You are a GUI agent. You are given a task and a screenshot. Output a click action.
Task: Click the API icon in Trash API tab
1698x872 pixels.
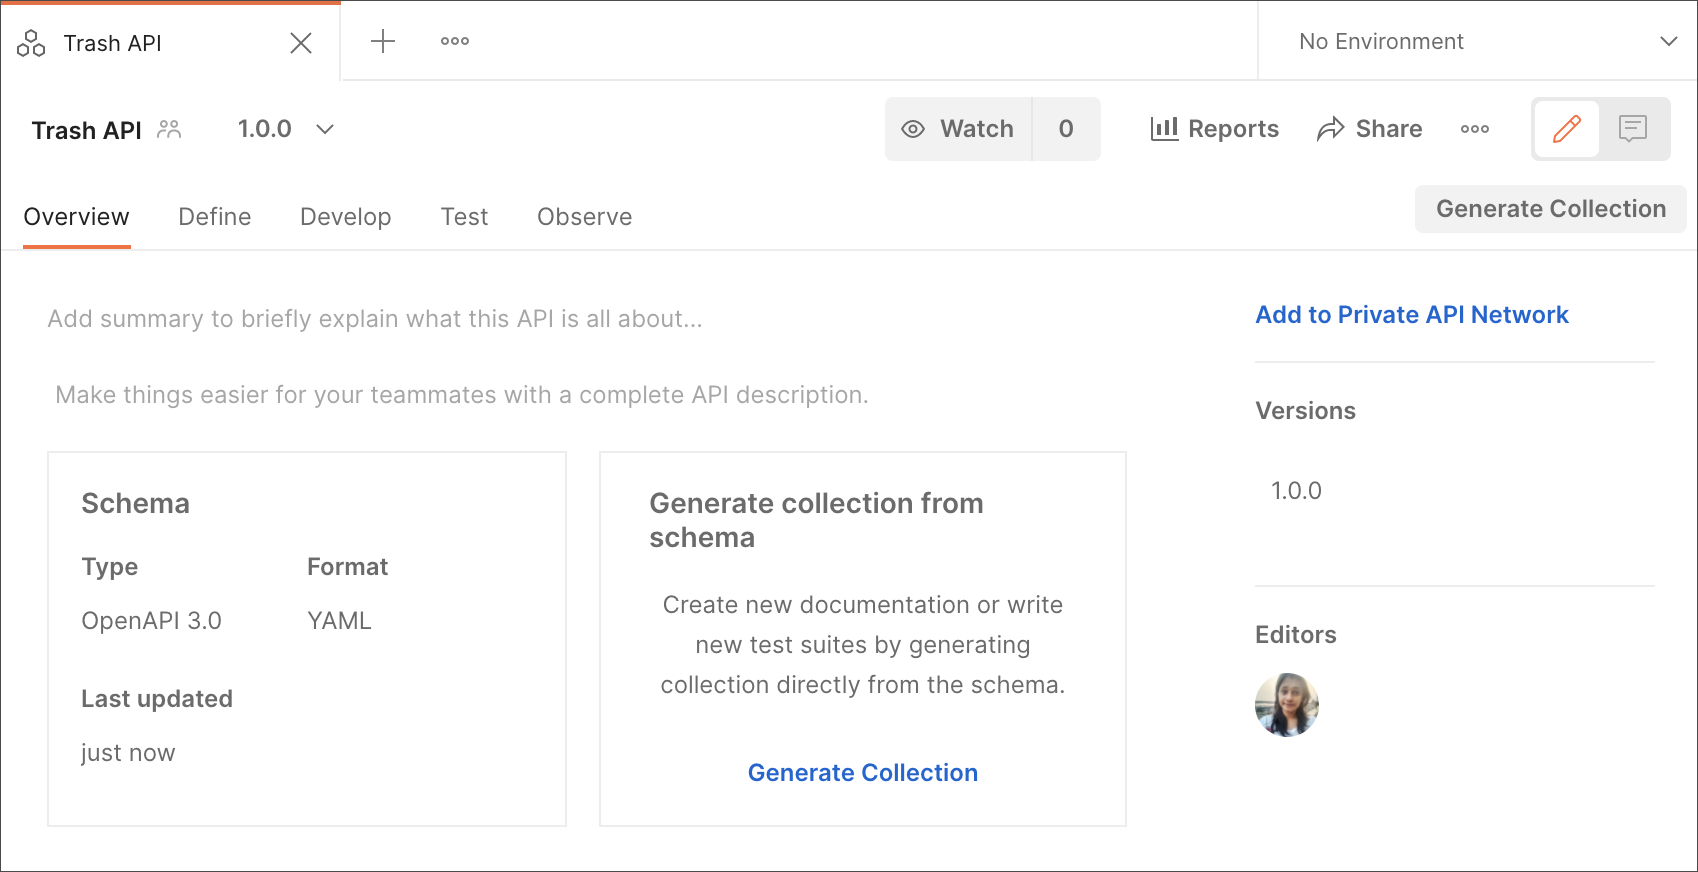pos(31,43)
